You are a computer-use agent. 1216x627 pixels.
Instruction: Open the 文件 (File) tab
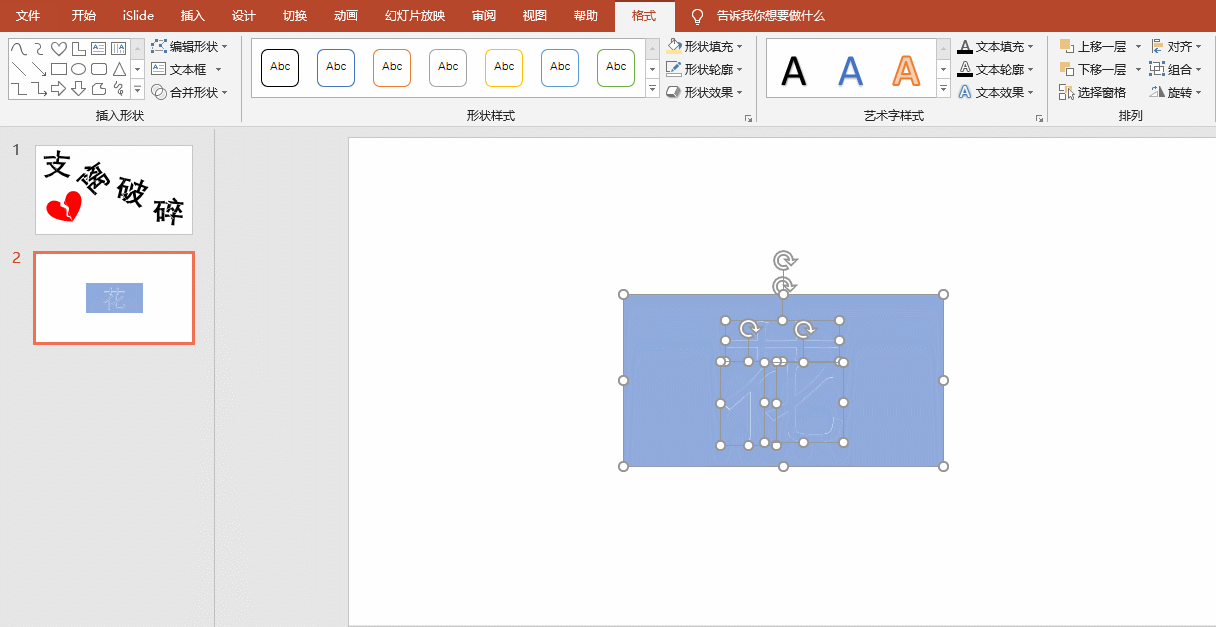(28, 16)
